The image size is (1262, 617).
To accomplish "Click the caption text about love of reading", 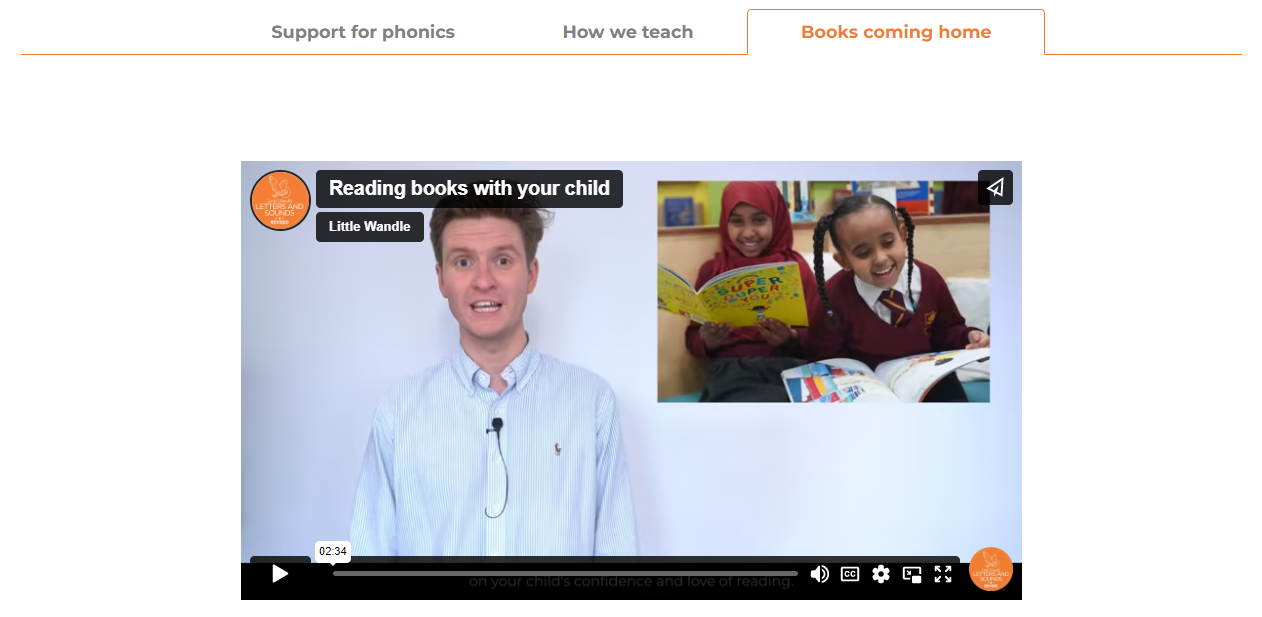I will (x=631, y=581).
